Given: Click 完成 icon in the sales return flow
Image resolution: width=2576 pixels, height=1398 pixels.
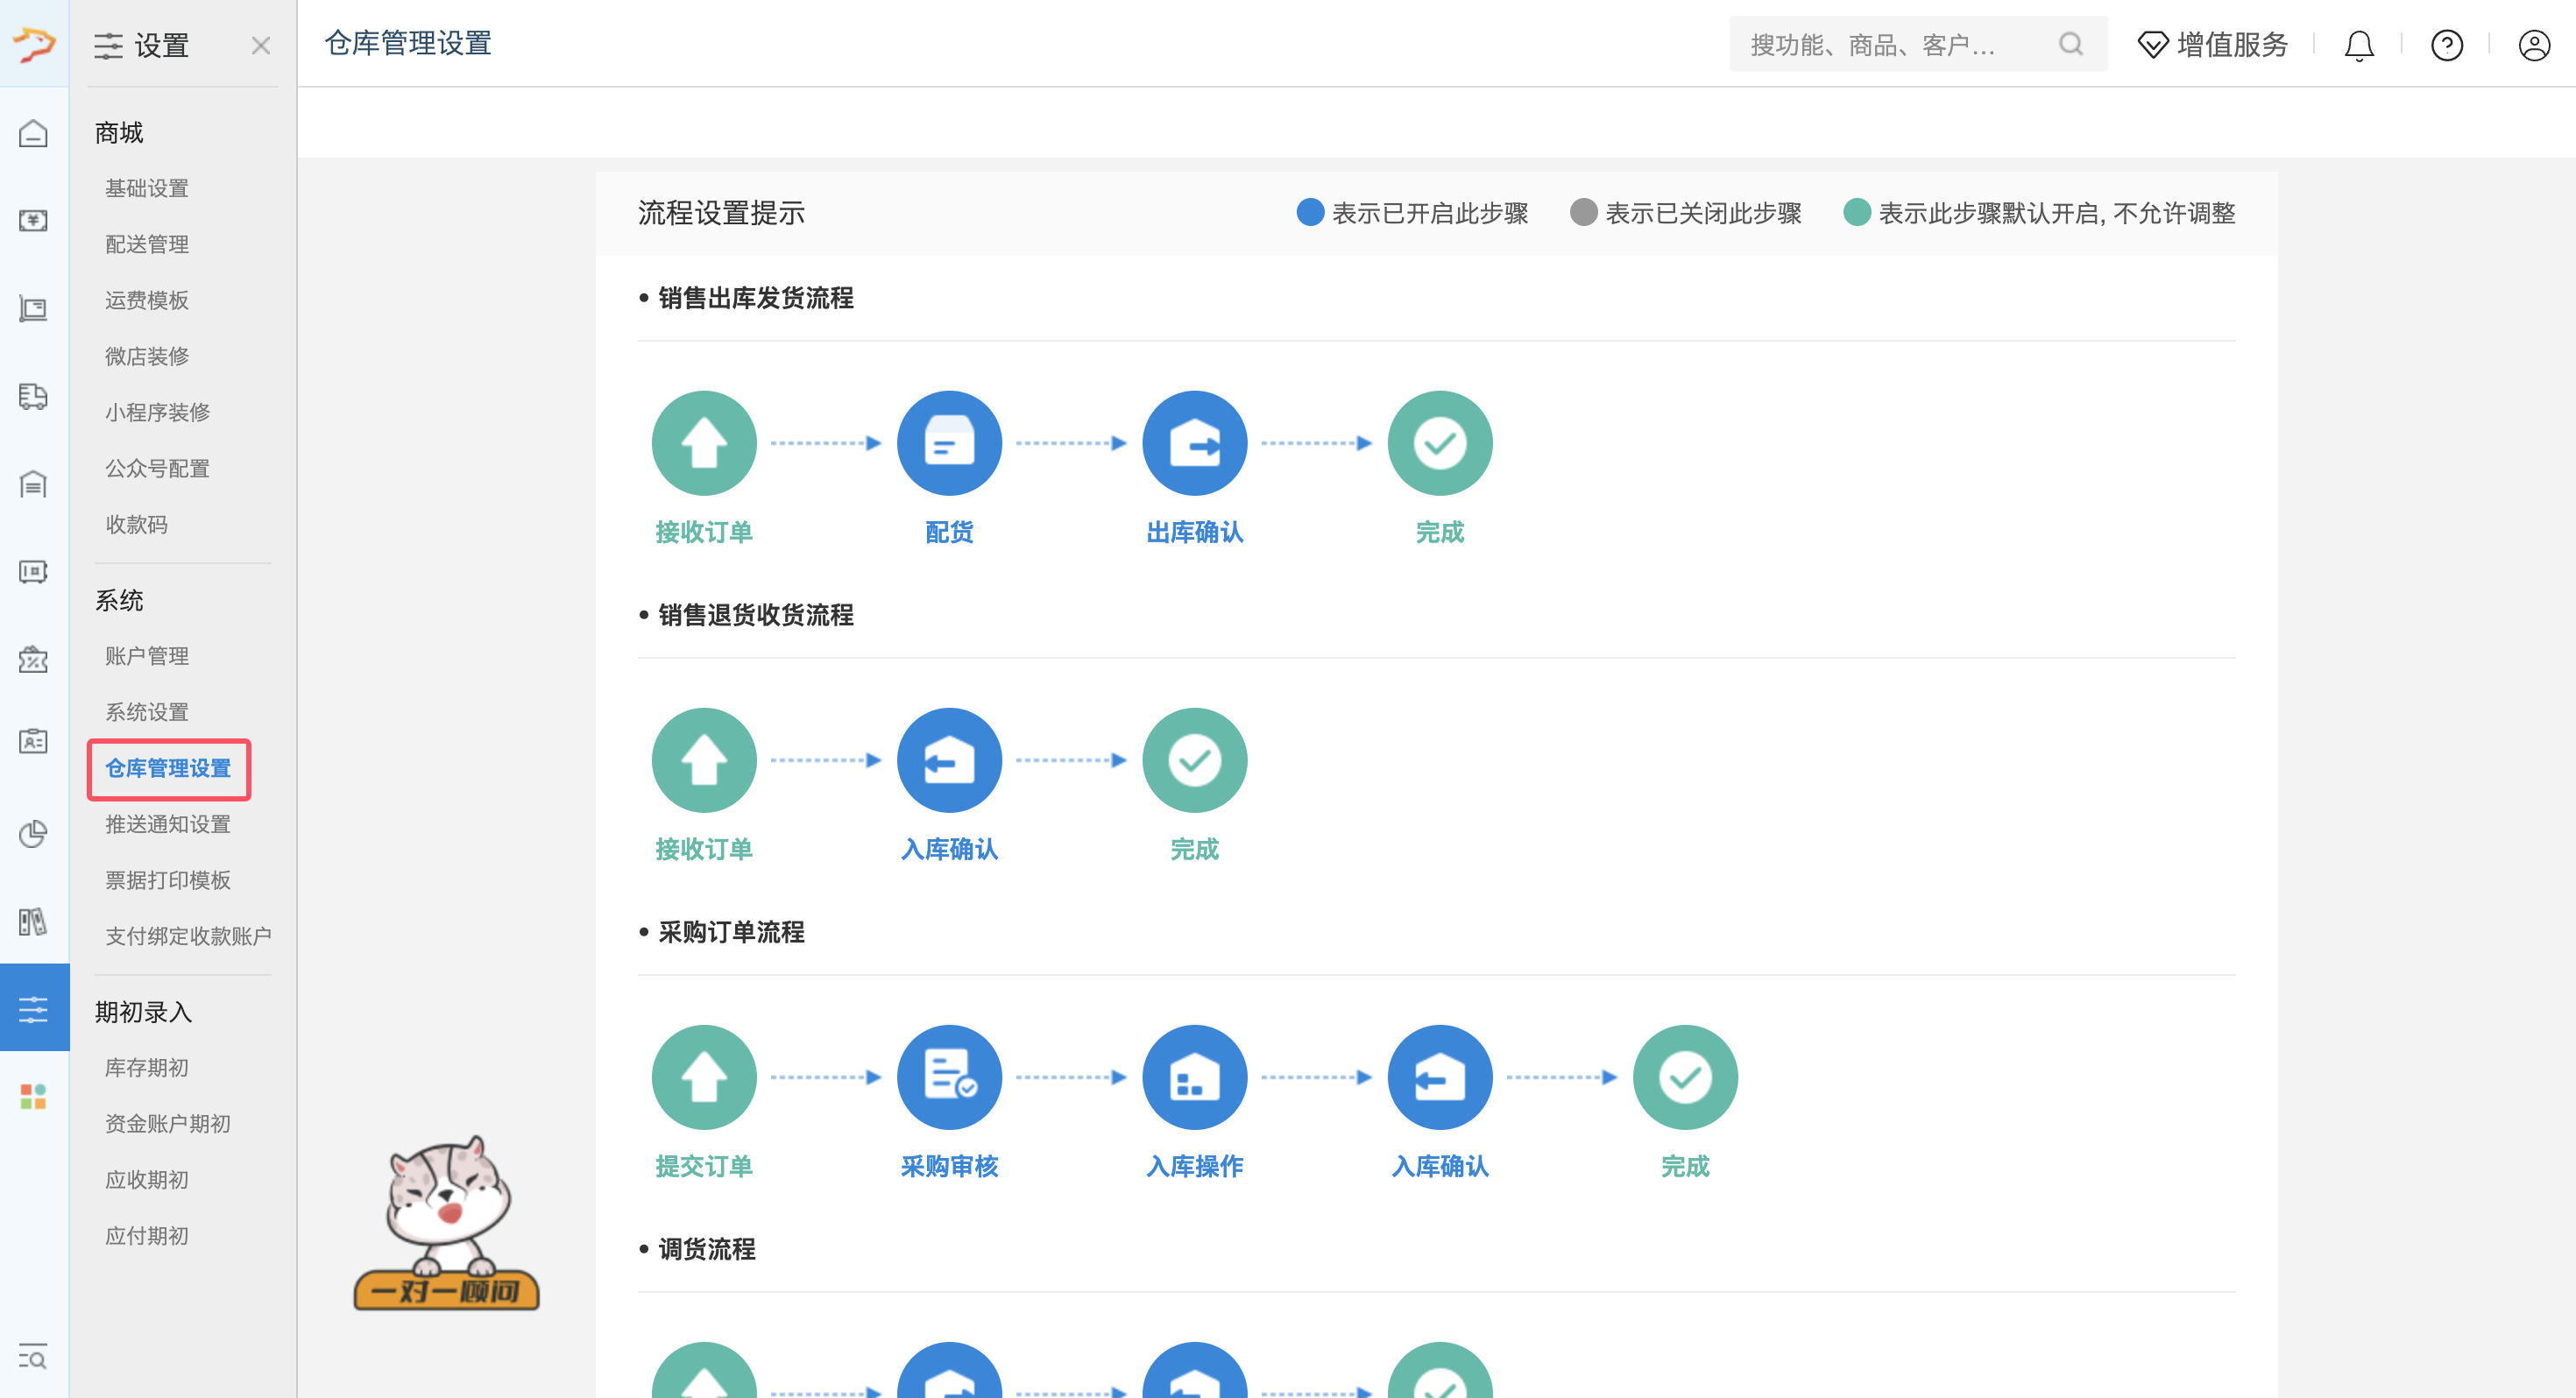Looking at the screenshot, I should click(1194, 760).
